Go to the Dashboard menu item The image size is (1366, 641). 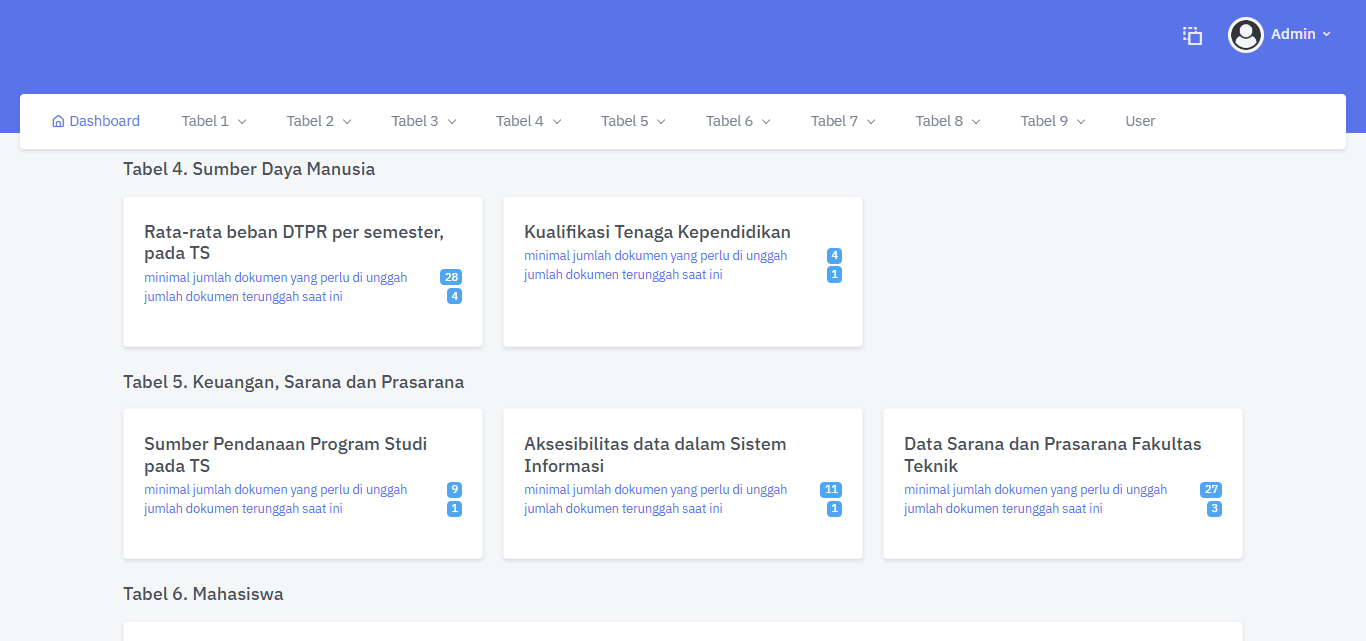(96, 121)
